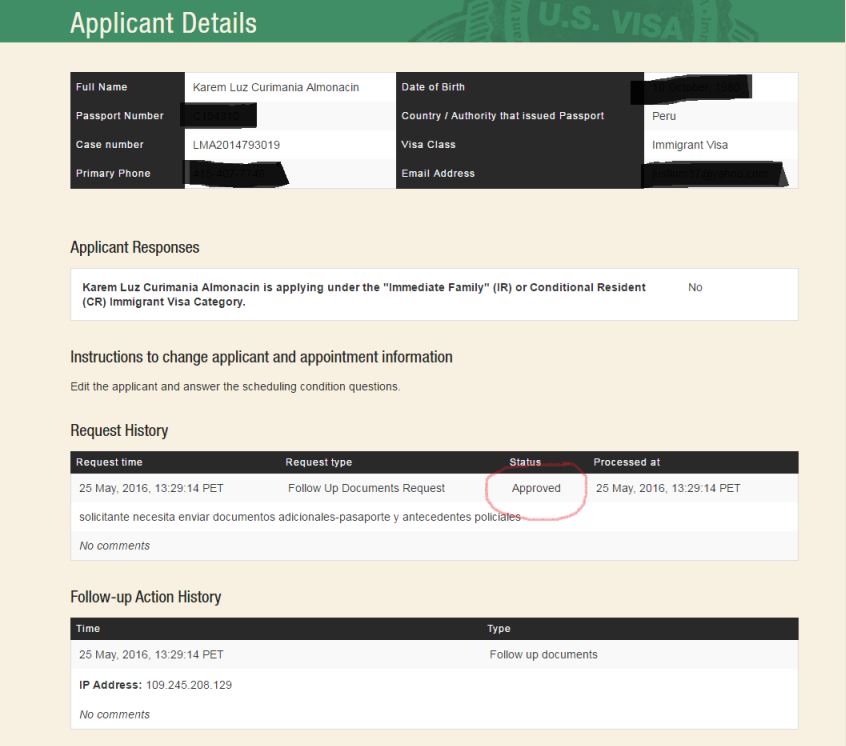Click the 'Follow up documents' type cell

click(543, 654)
